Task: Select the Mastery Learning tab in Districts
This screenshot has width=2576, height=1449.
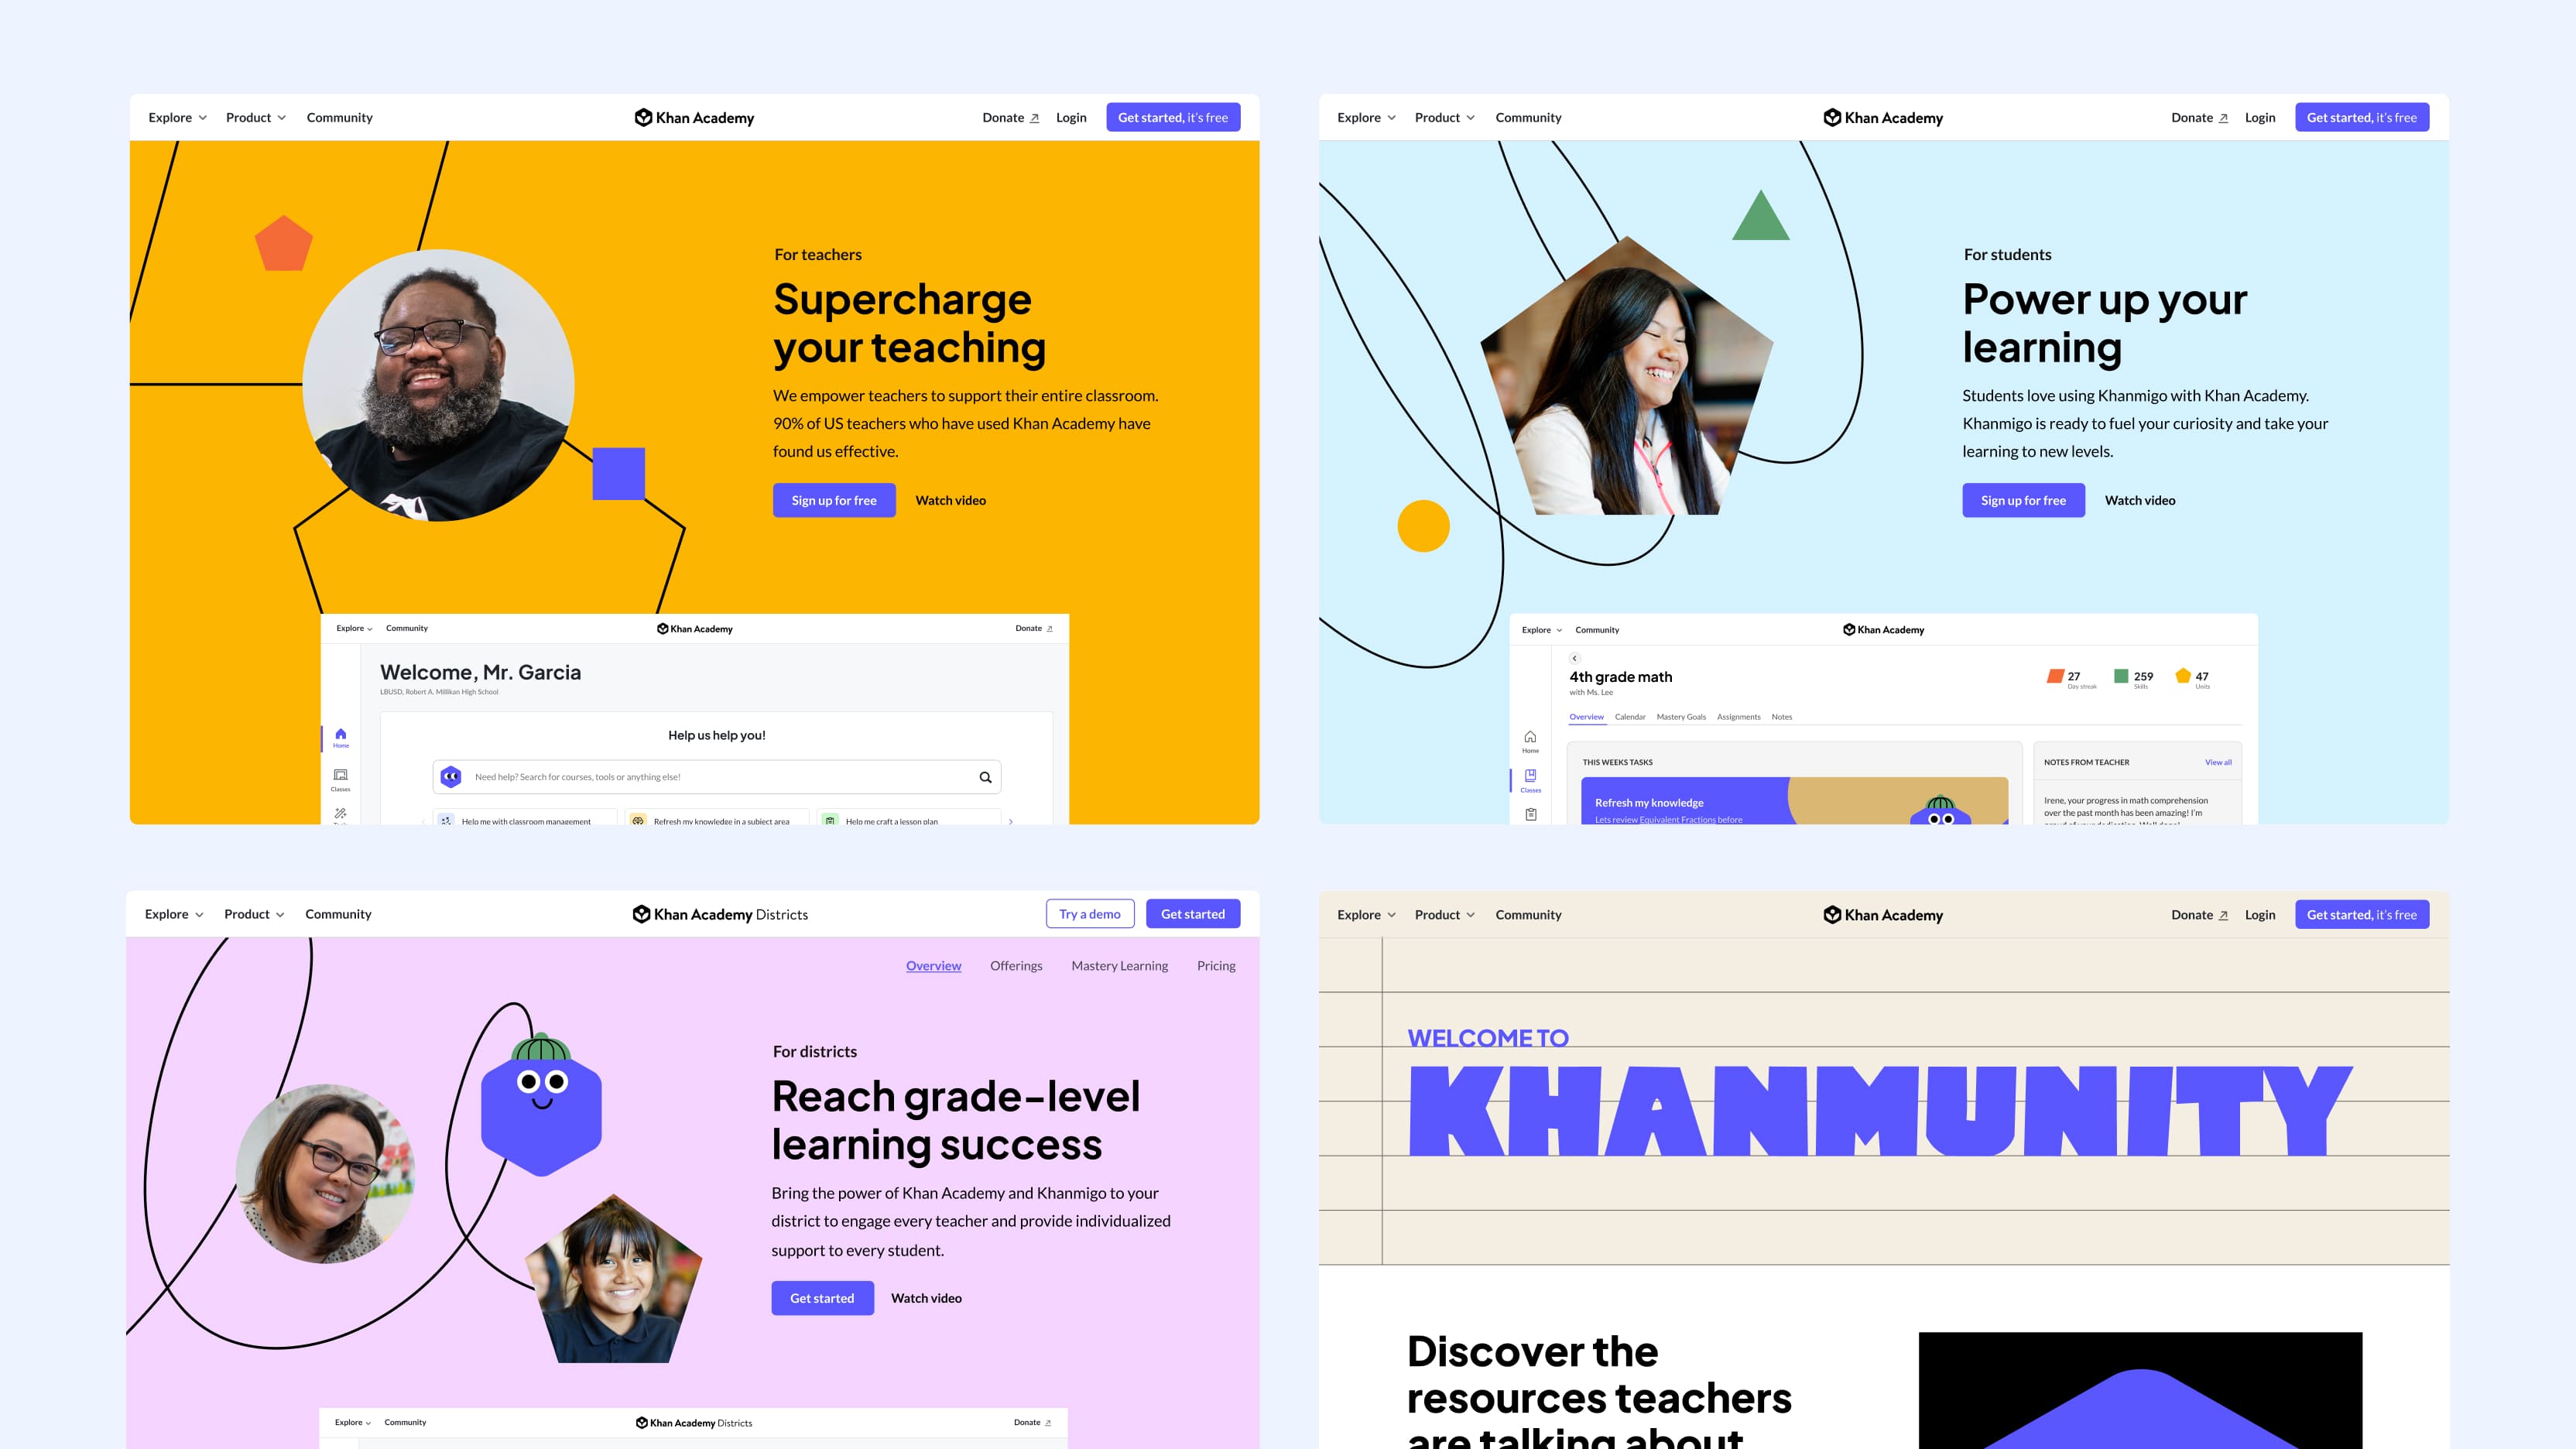Action: click(x=1118, y=964)
